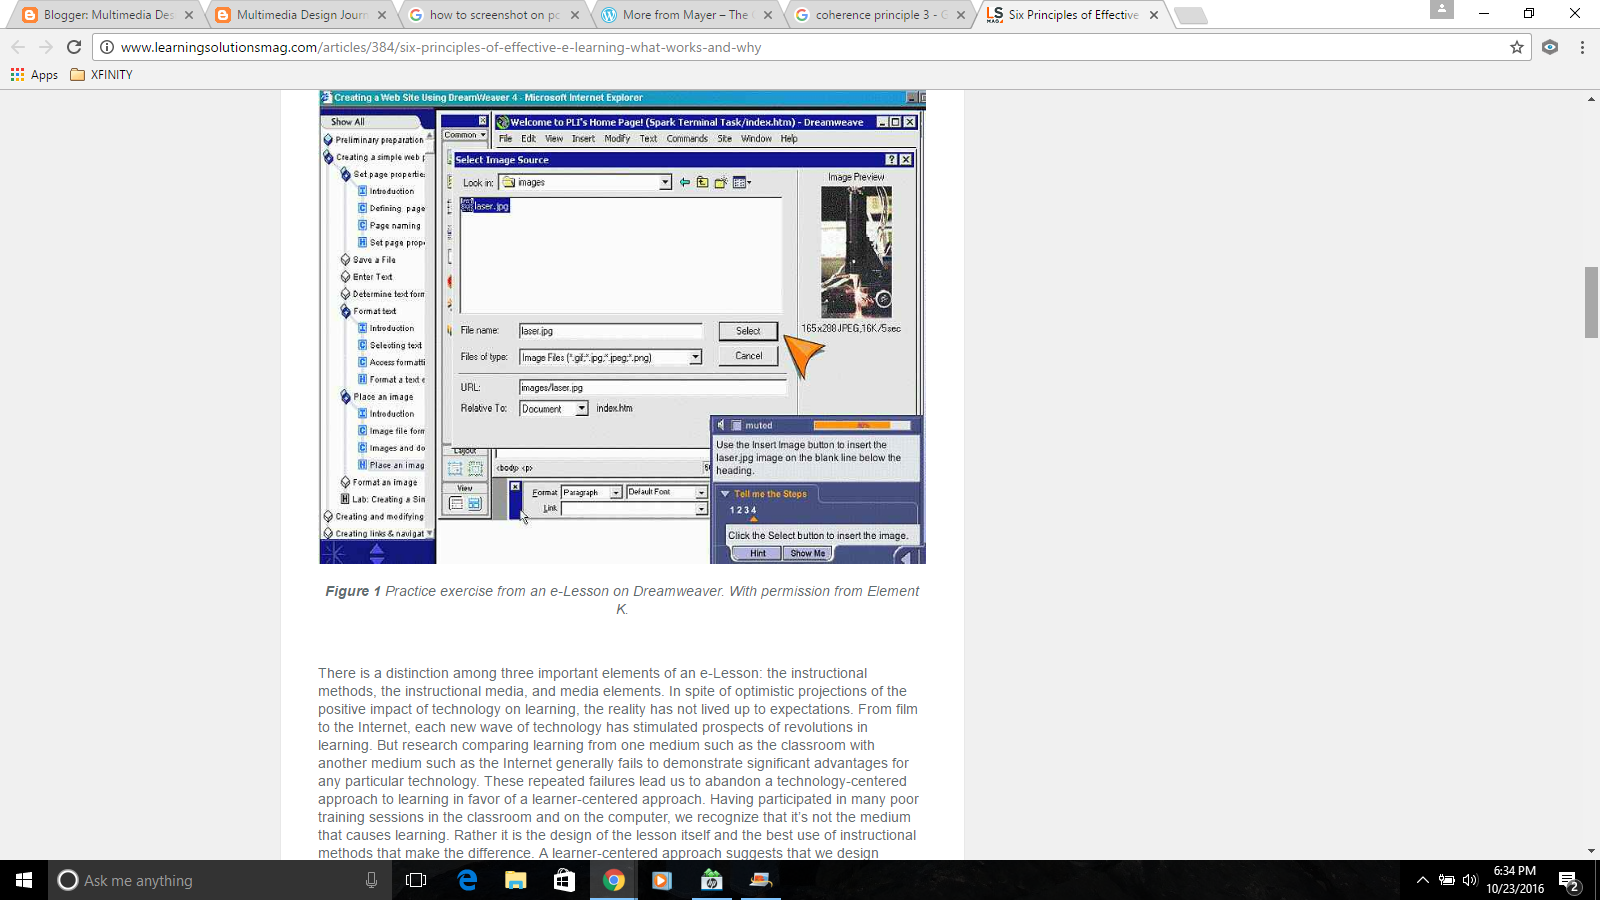The height and width of the screenshot is (900, 1600).
Task: Open the XFINITY bookmarks folder
Action: pos(101,75)
